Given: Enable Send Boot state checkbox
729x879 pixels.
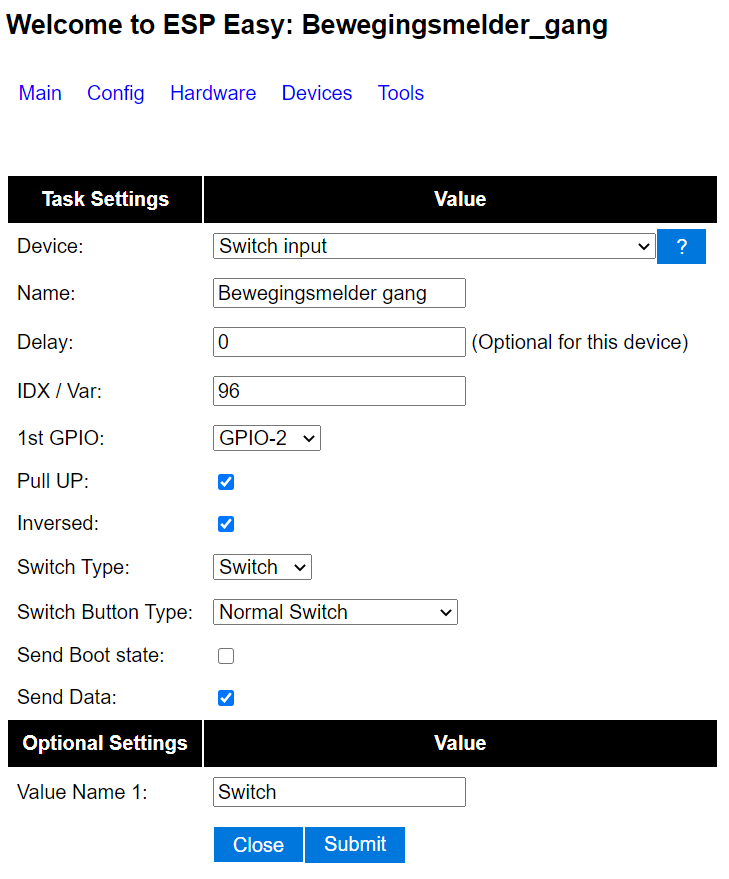Looking at the screenshot, I should 226,655.
